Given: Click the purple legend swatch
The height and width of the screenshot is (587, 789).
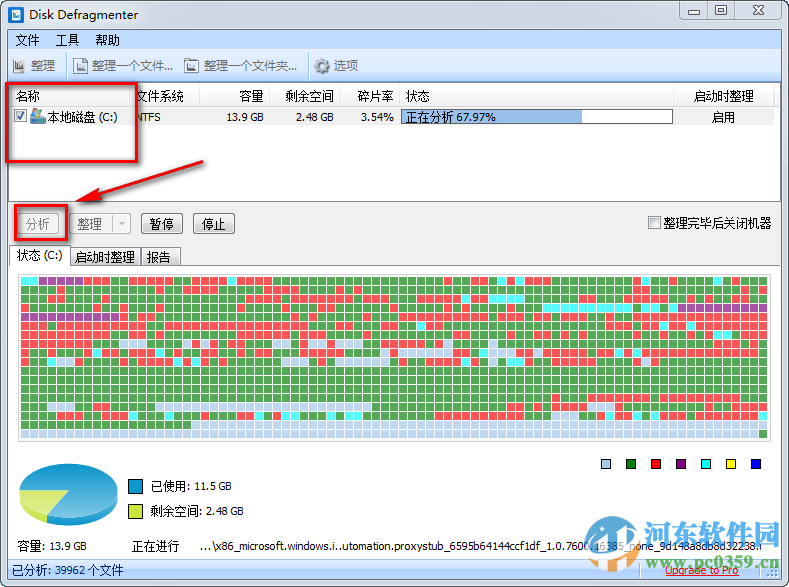Looking at the screenshot, I should pos(681,464).
